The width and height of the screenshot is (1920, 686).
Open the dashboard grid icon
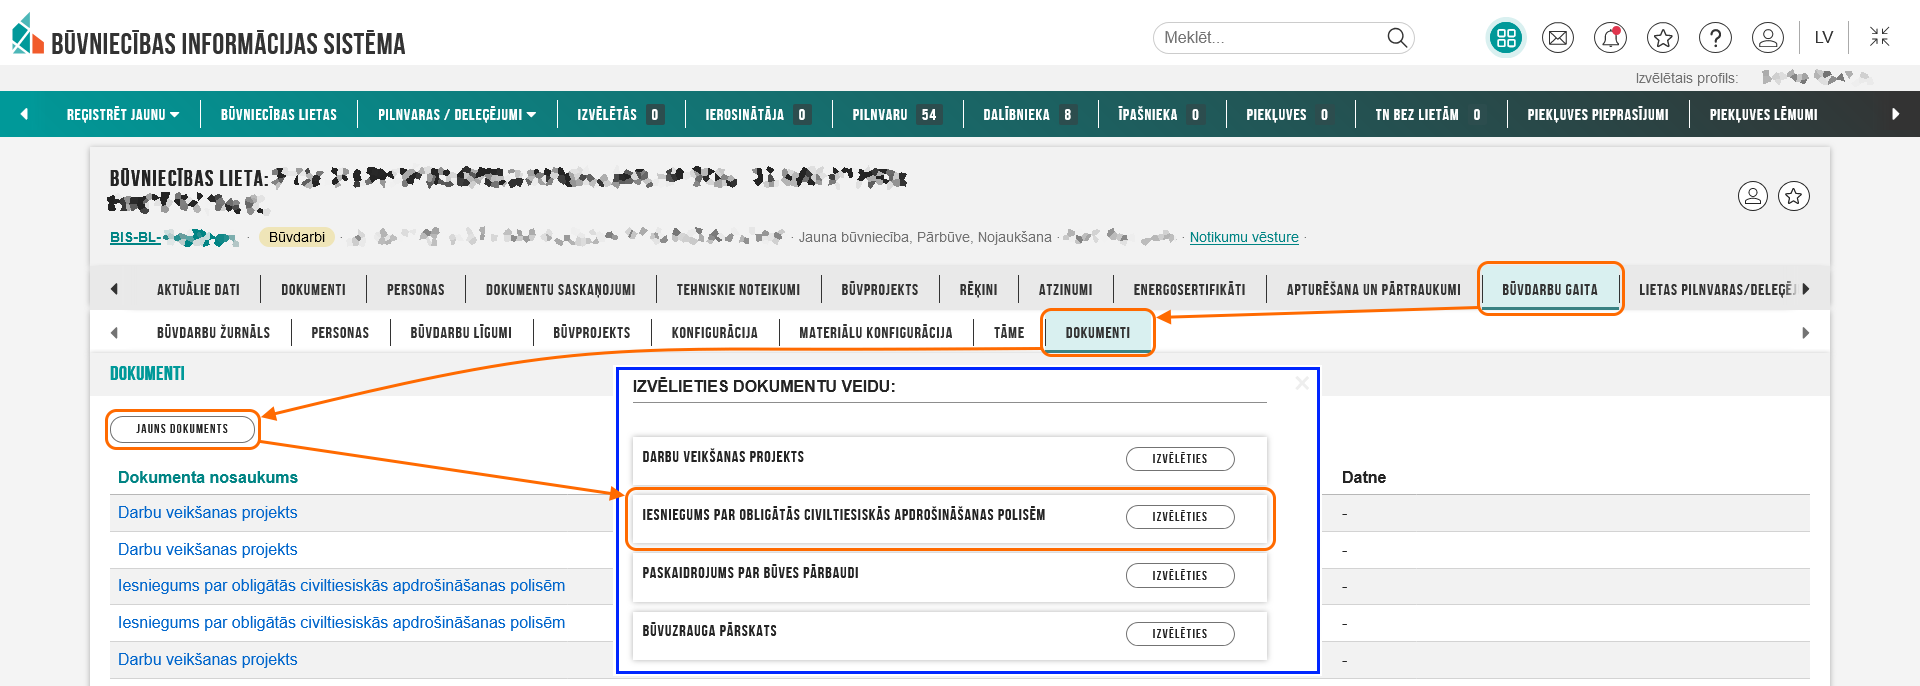pyautogui.click(x=1506, y=38)
